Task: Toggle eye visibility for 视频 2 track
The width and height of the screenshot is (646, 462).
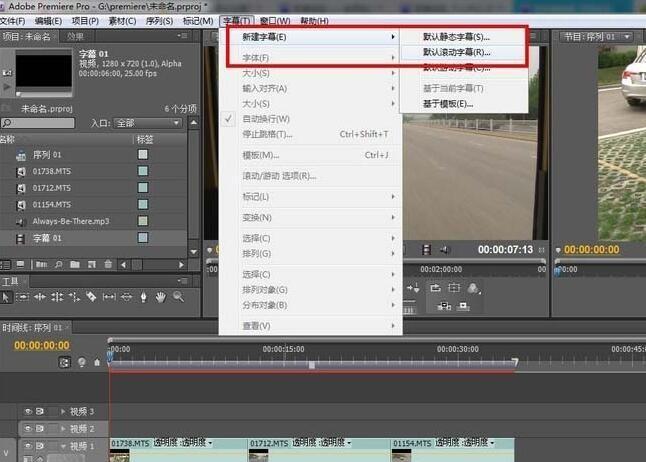Action: (x=28, y=429)
